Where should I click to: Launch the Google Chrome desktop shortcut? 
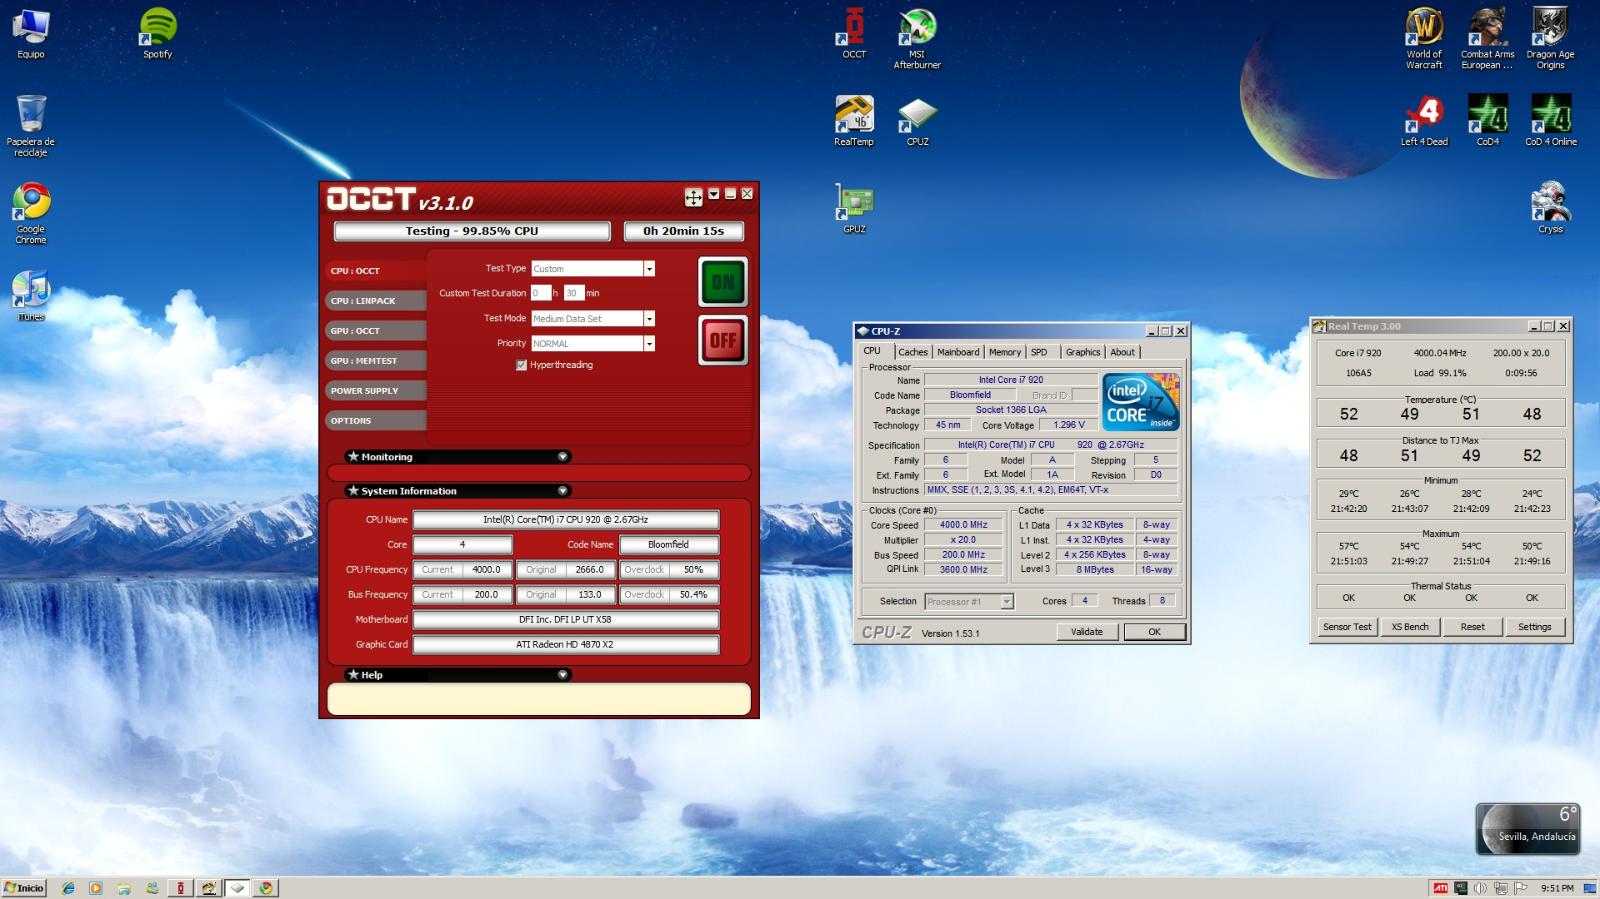click(31, 213)
